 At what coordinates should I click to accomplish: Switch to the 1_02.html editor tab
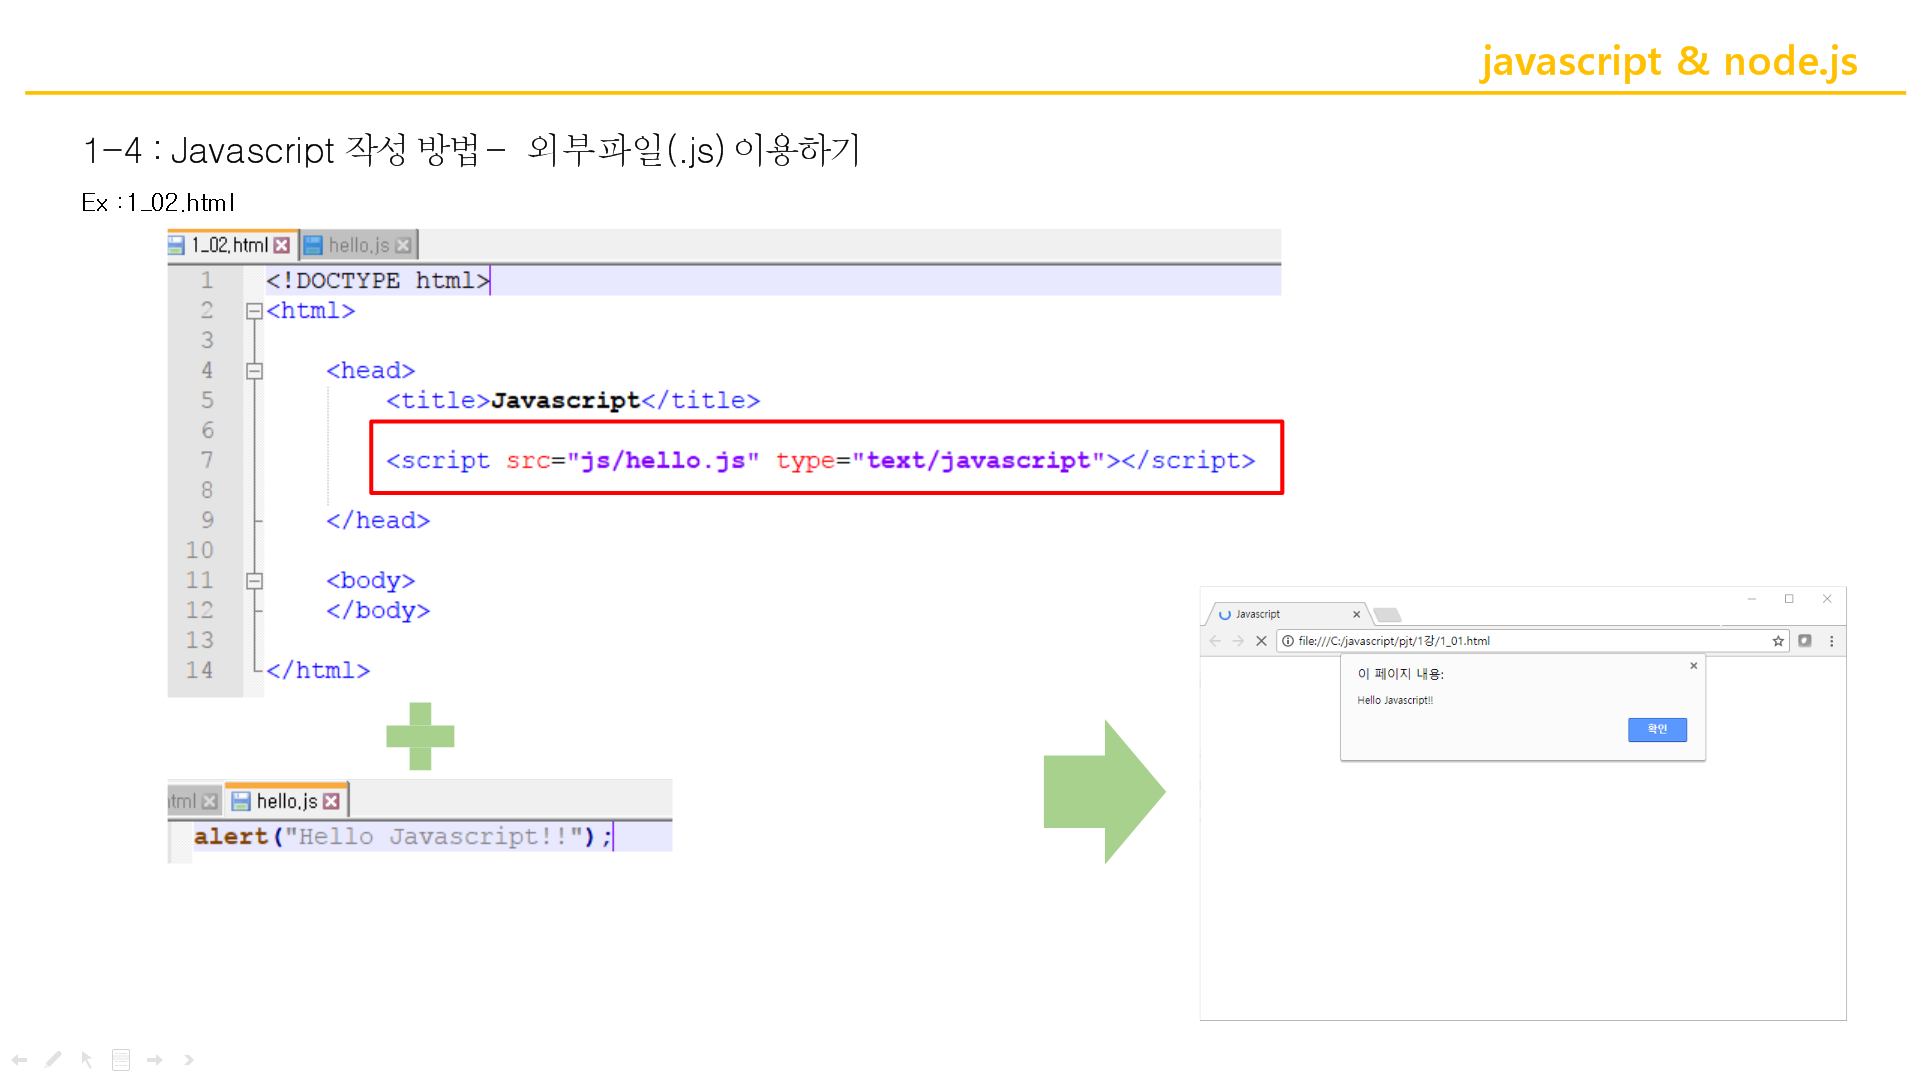[230, 245]
